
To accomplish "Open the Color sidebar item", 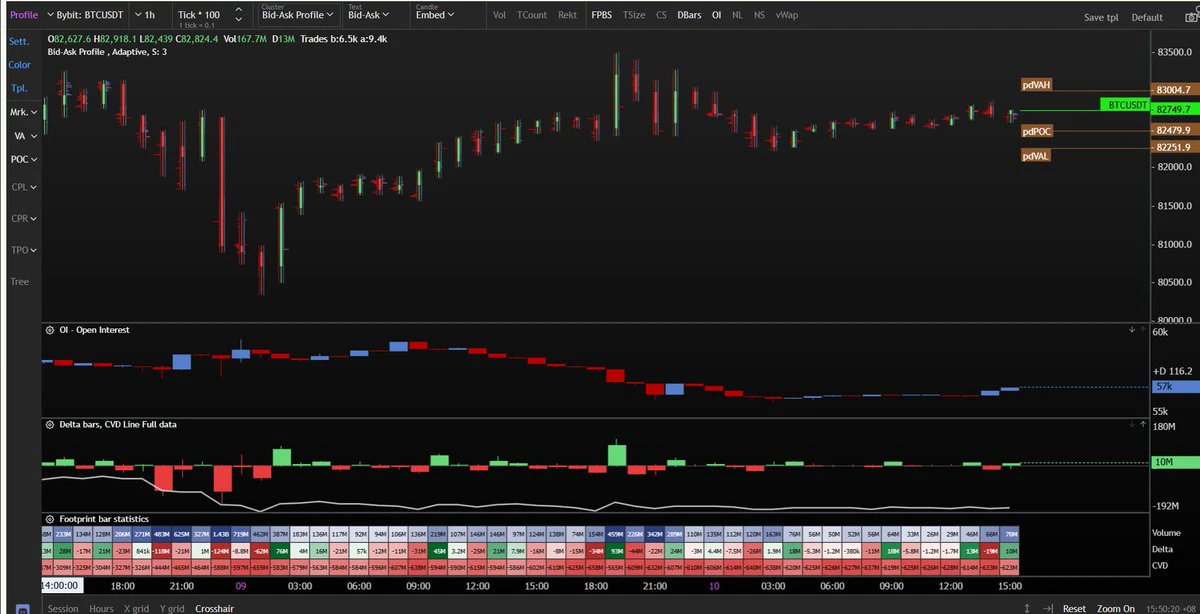I will click(20, 65).
